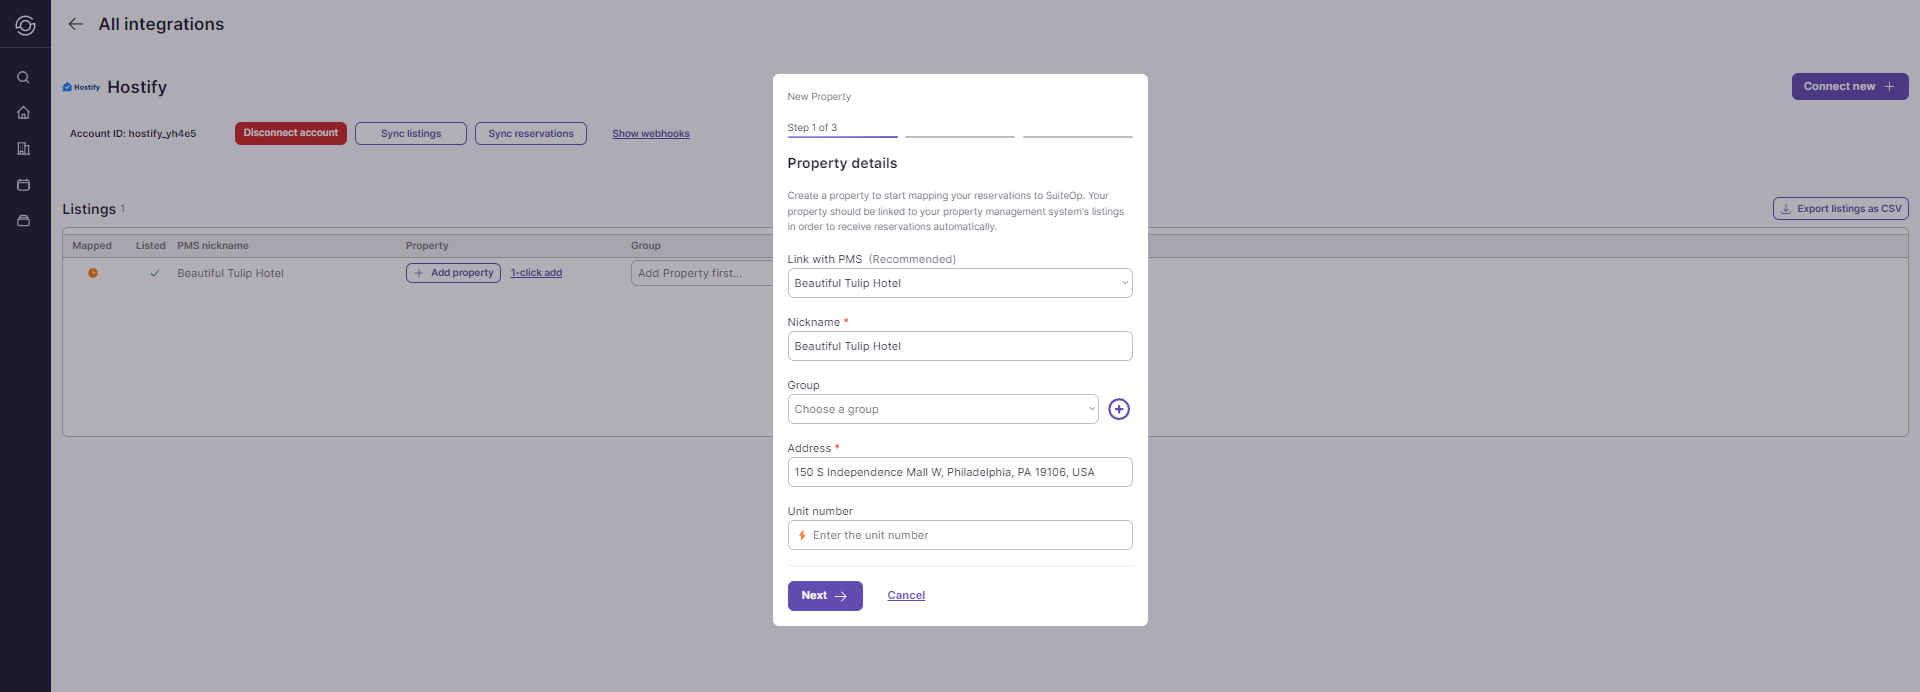
Task: Open the Choose a group dropdown
Action: [x=942, y=409]
